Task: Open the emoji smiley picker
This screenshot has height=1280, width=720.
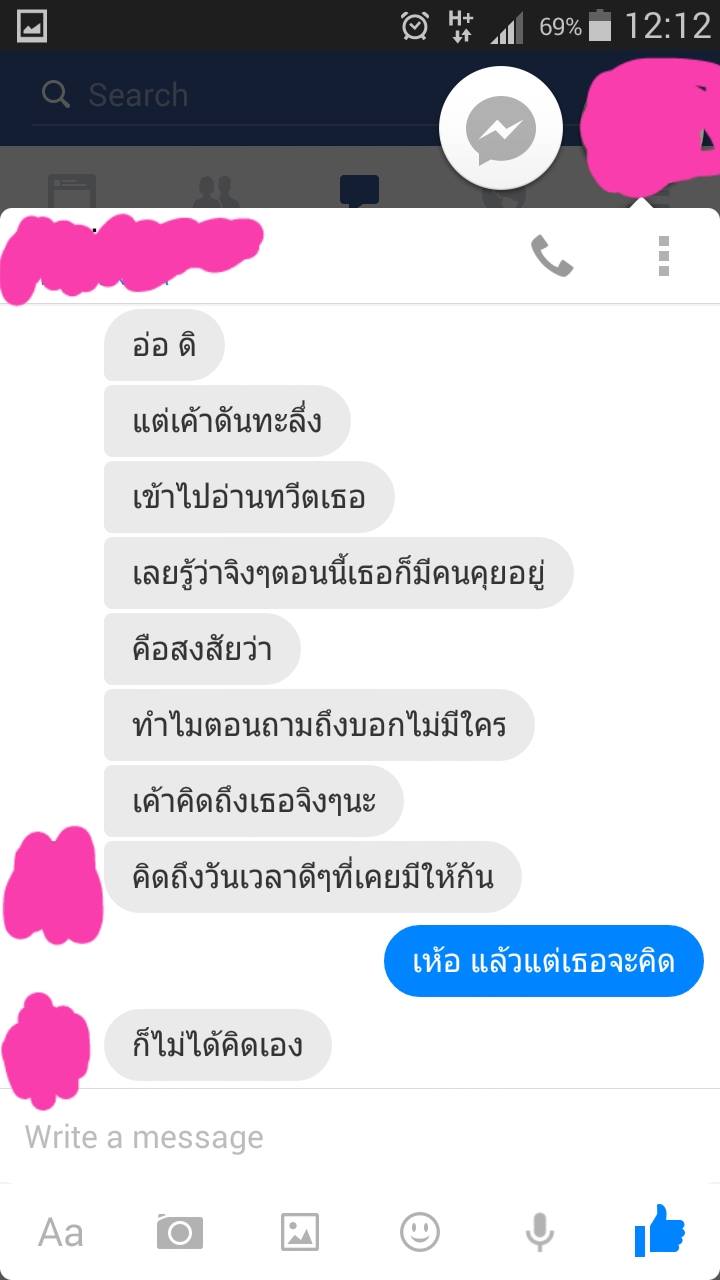Action: tap(420, 1232)
